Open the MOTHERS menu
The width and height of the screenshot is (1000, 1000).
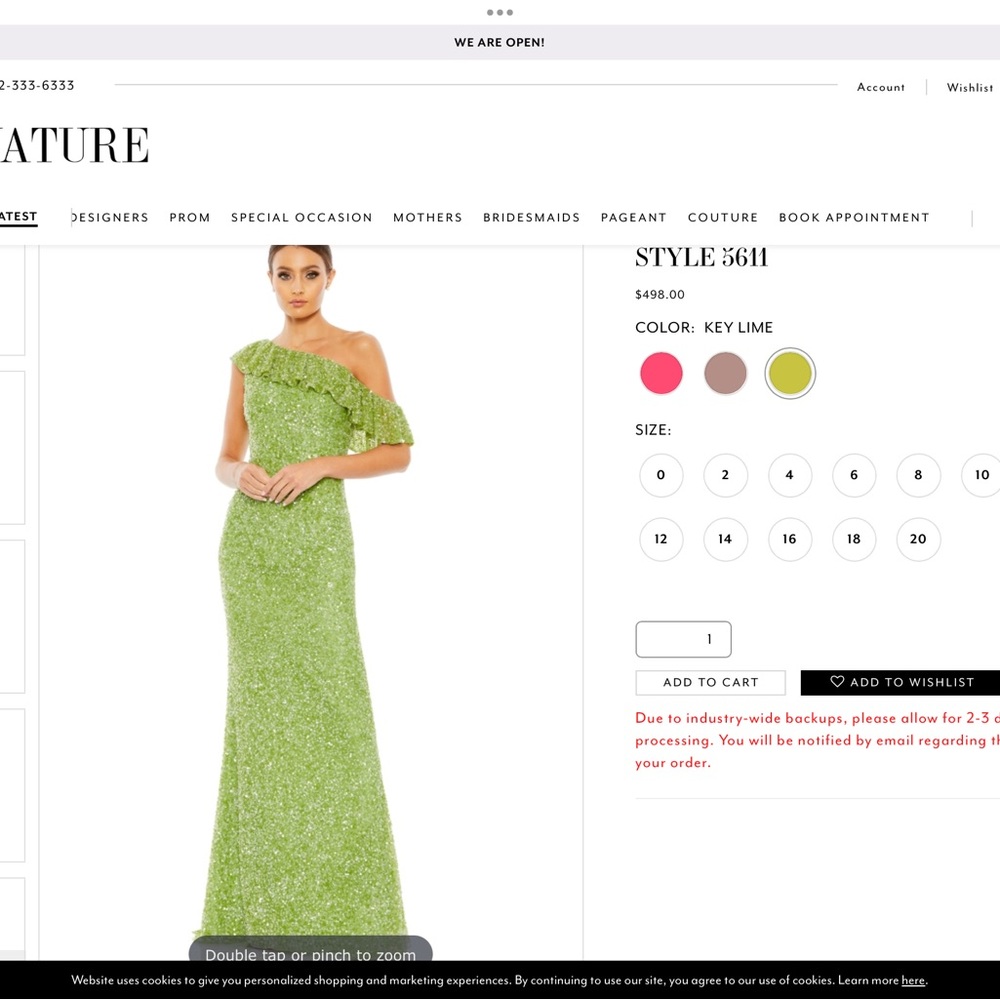coord(428,217)
